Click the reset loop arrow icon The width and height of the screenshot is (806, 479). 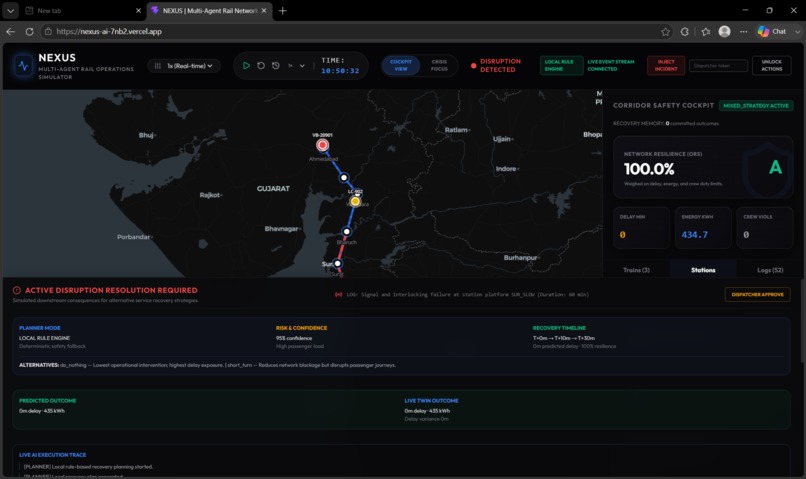(x=261, y=66)
